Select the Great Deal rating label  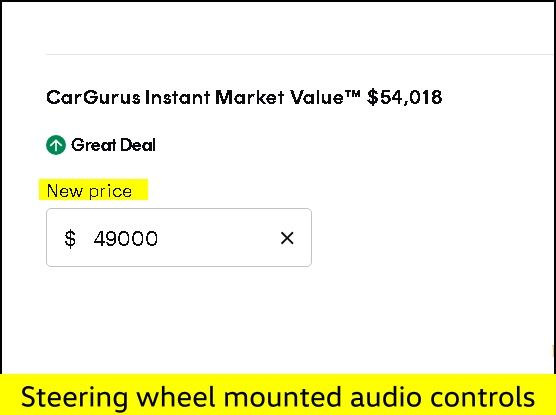point(113,145)
